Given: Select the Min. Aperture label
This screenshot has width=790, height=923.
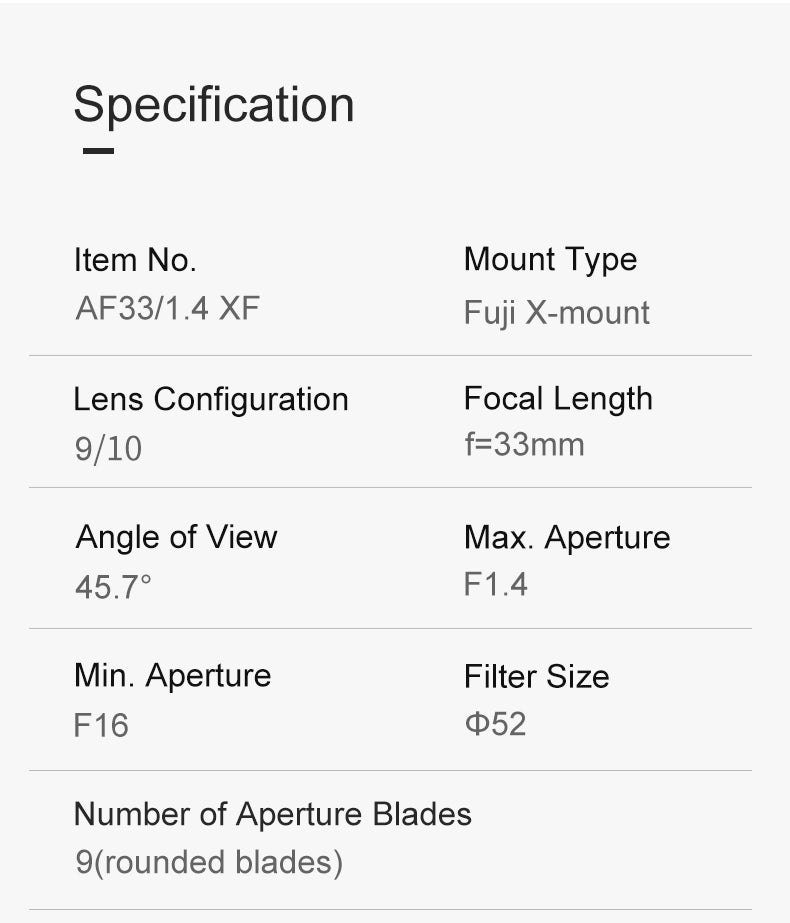Looking at the screenshot, I should tap(172, 675).
